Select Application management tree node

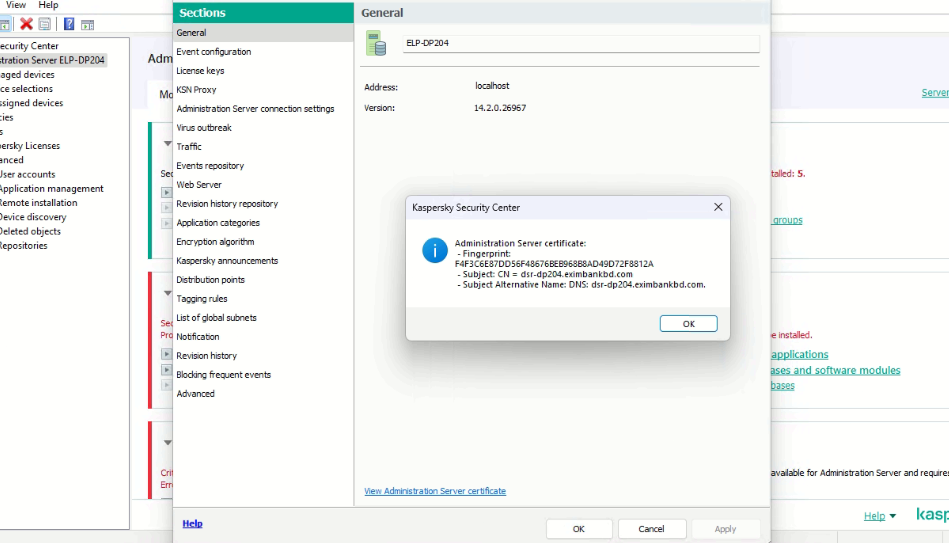tap(51, 189)
